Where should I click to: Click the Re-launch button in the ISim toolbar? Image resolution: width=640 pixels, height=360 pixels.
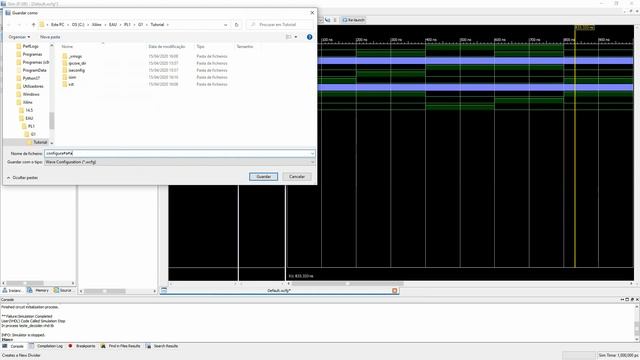coord(353,20)
